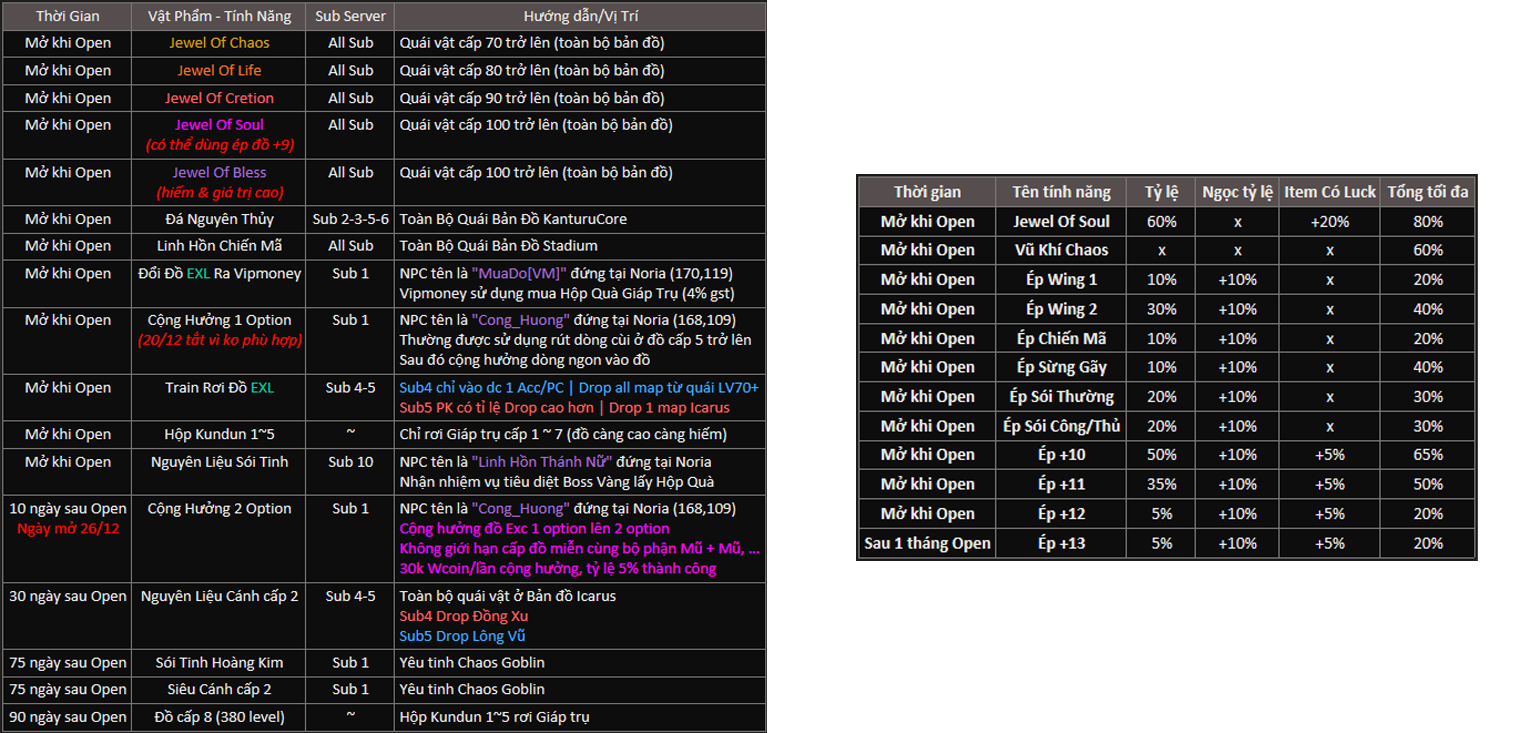Click the red Ngày mở 26/12 note
The width and height of the screenshot is (1536, 733).
pos(68,528)
